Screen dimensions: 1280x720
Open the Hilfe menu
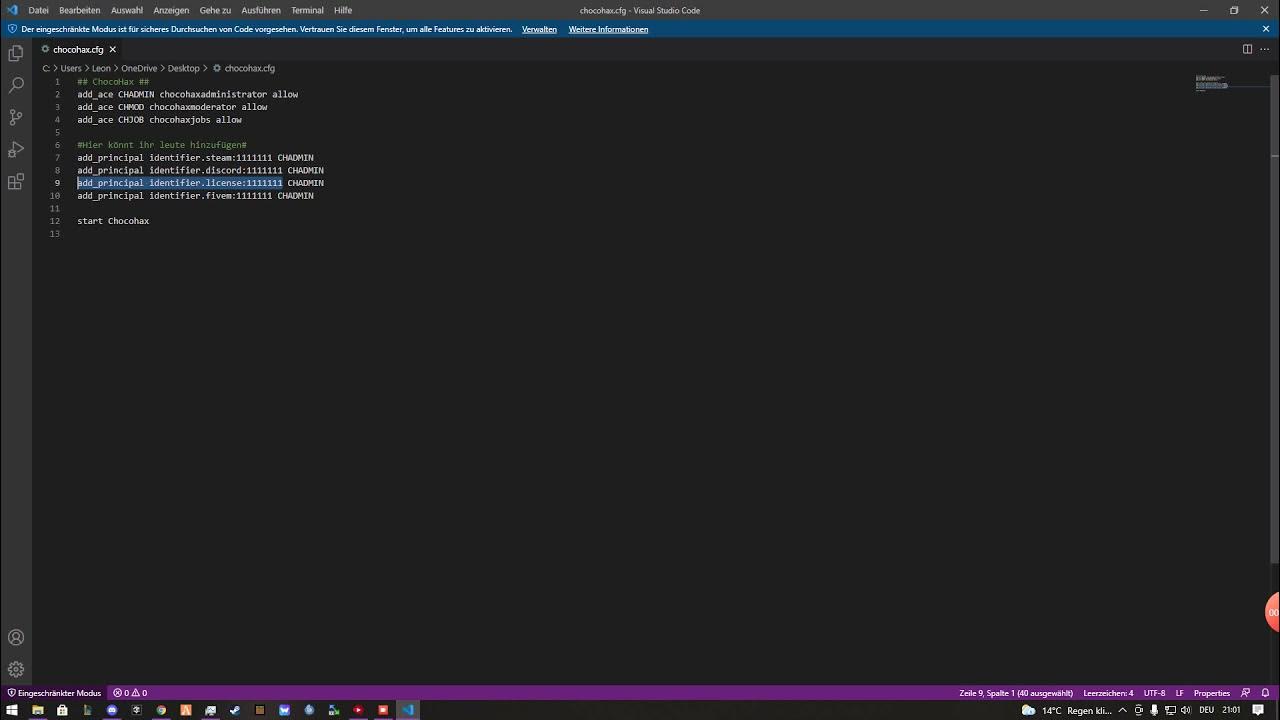[343, 10]
